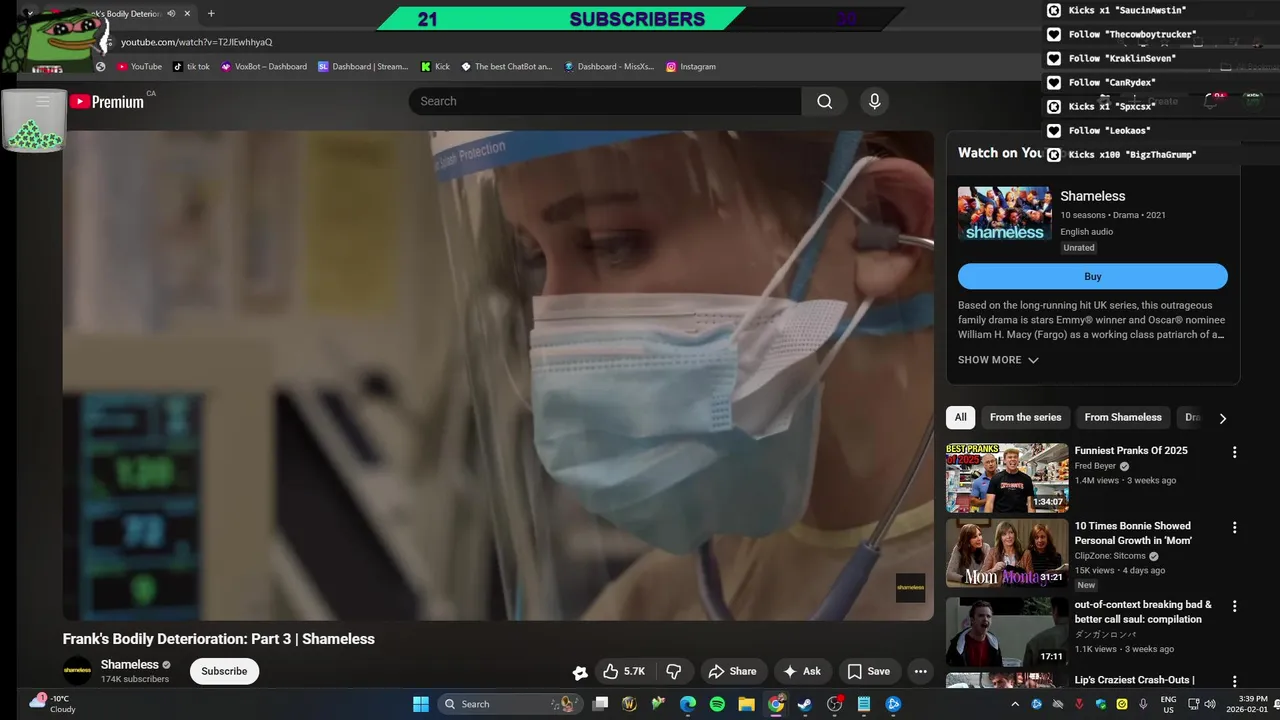Image resolution: width=1280 pixels, height=720 pixels.
Task: Show hidden system tray icons
Action: point(1015,704)
